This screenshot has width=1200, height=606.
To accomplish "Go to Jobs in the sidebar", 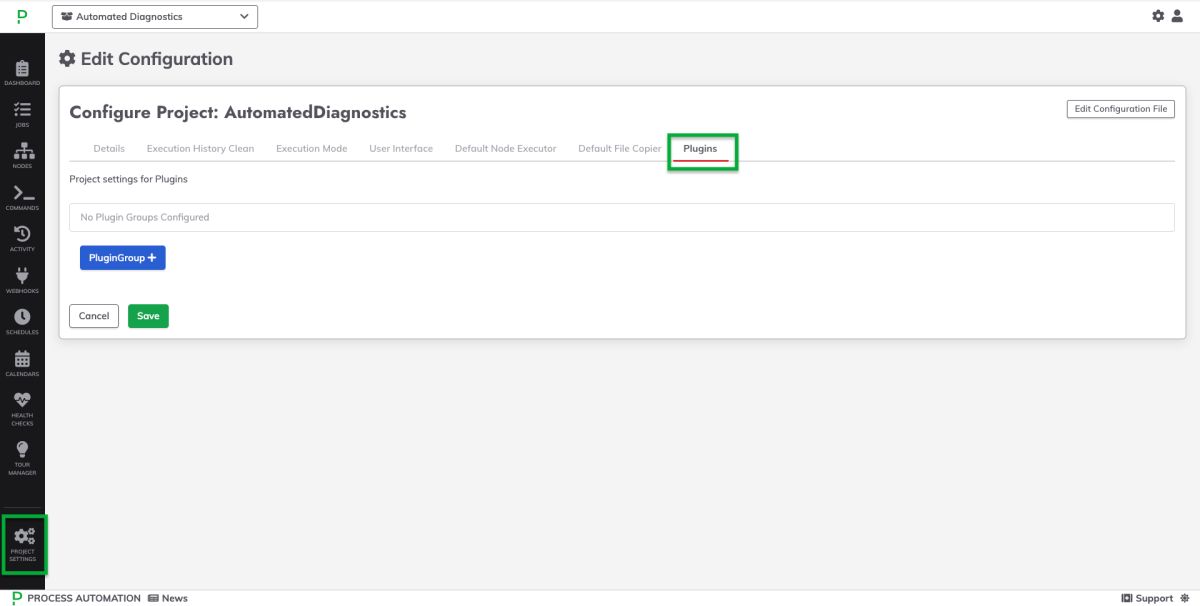I will (x=22, y=115).
